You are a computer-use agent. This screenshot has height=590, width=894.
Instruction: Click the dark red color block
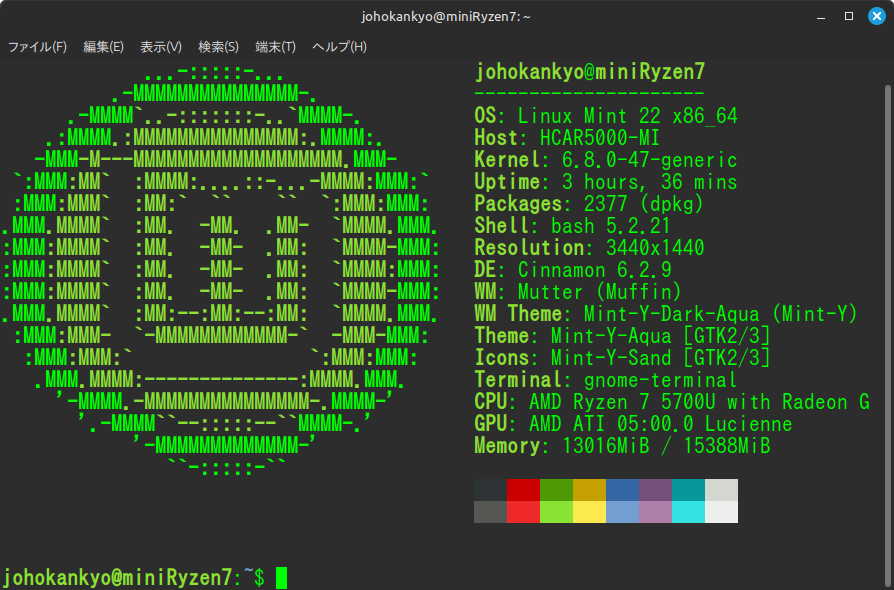pos(523,490)
